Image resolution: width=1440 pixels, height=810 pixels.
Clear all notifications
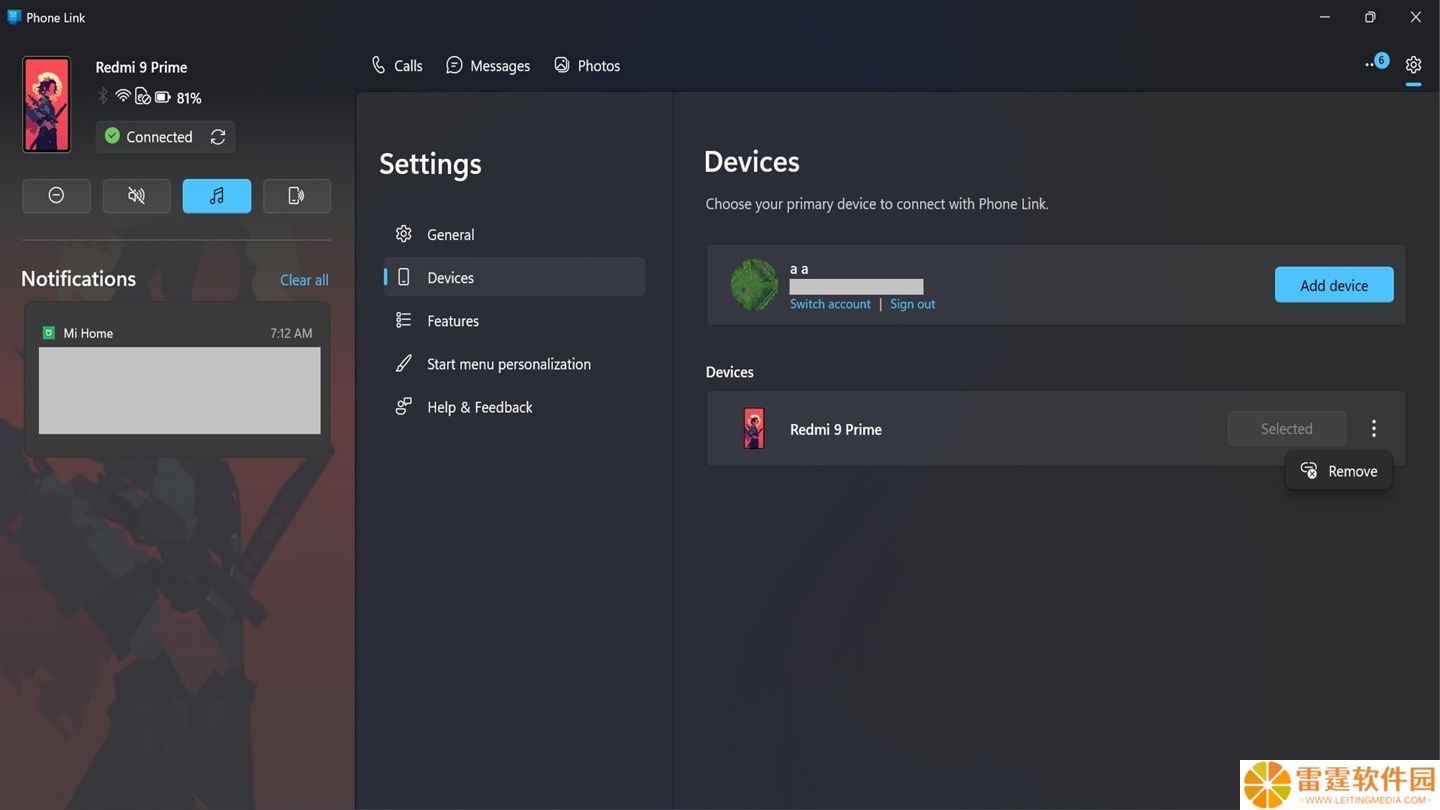tap(304, 280)
